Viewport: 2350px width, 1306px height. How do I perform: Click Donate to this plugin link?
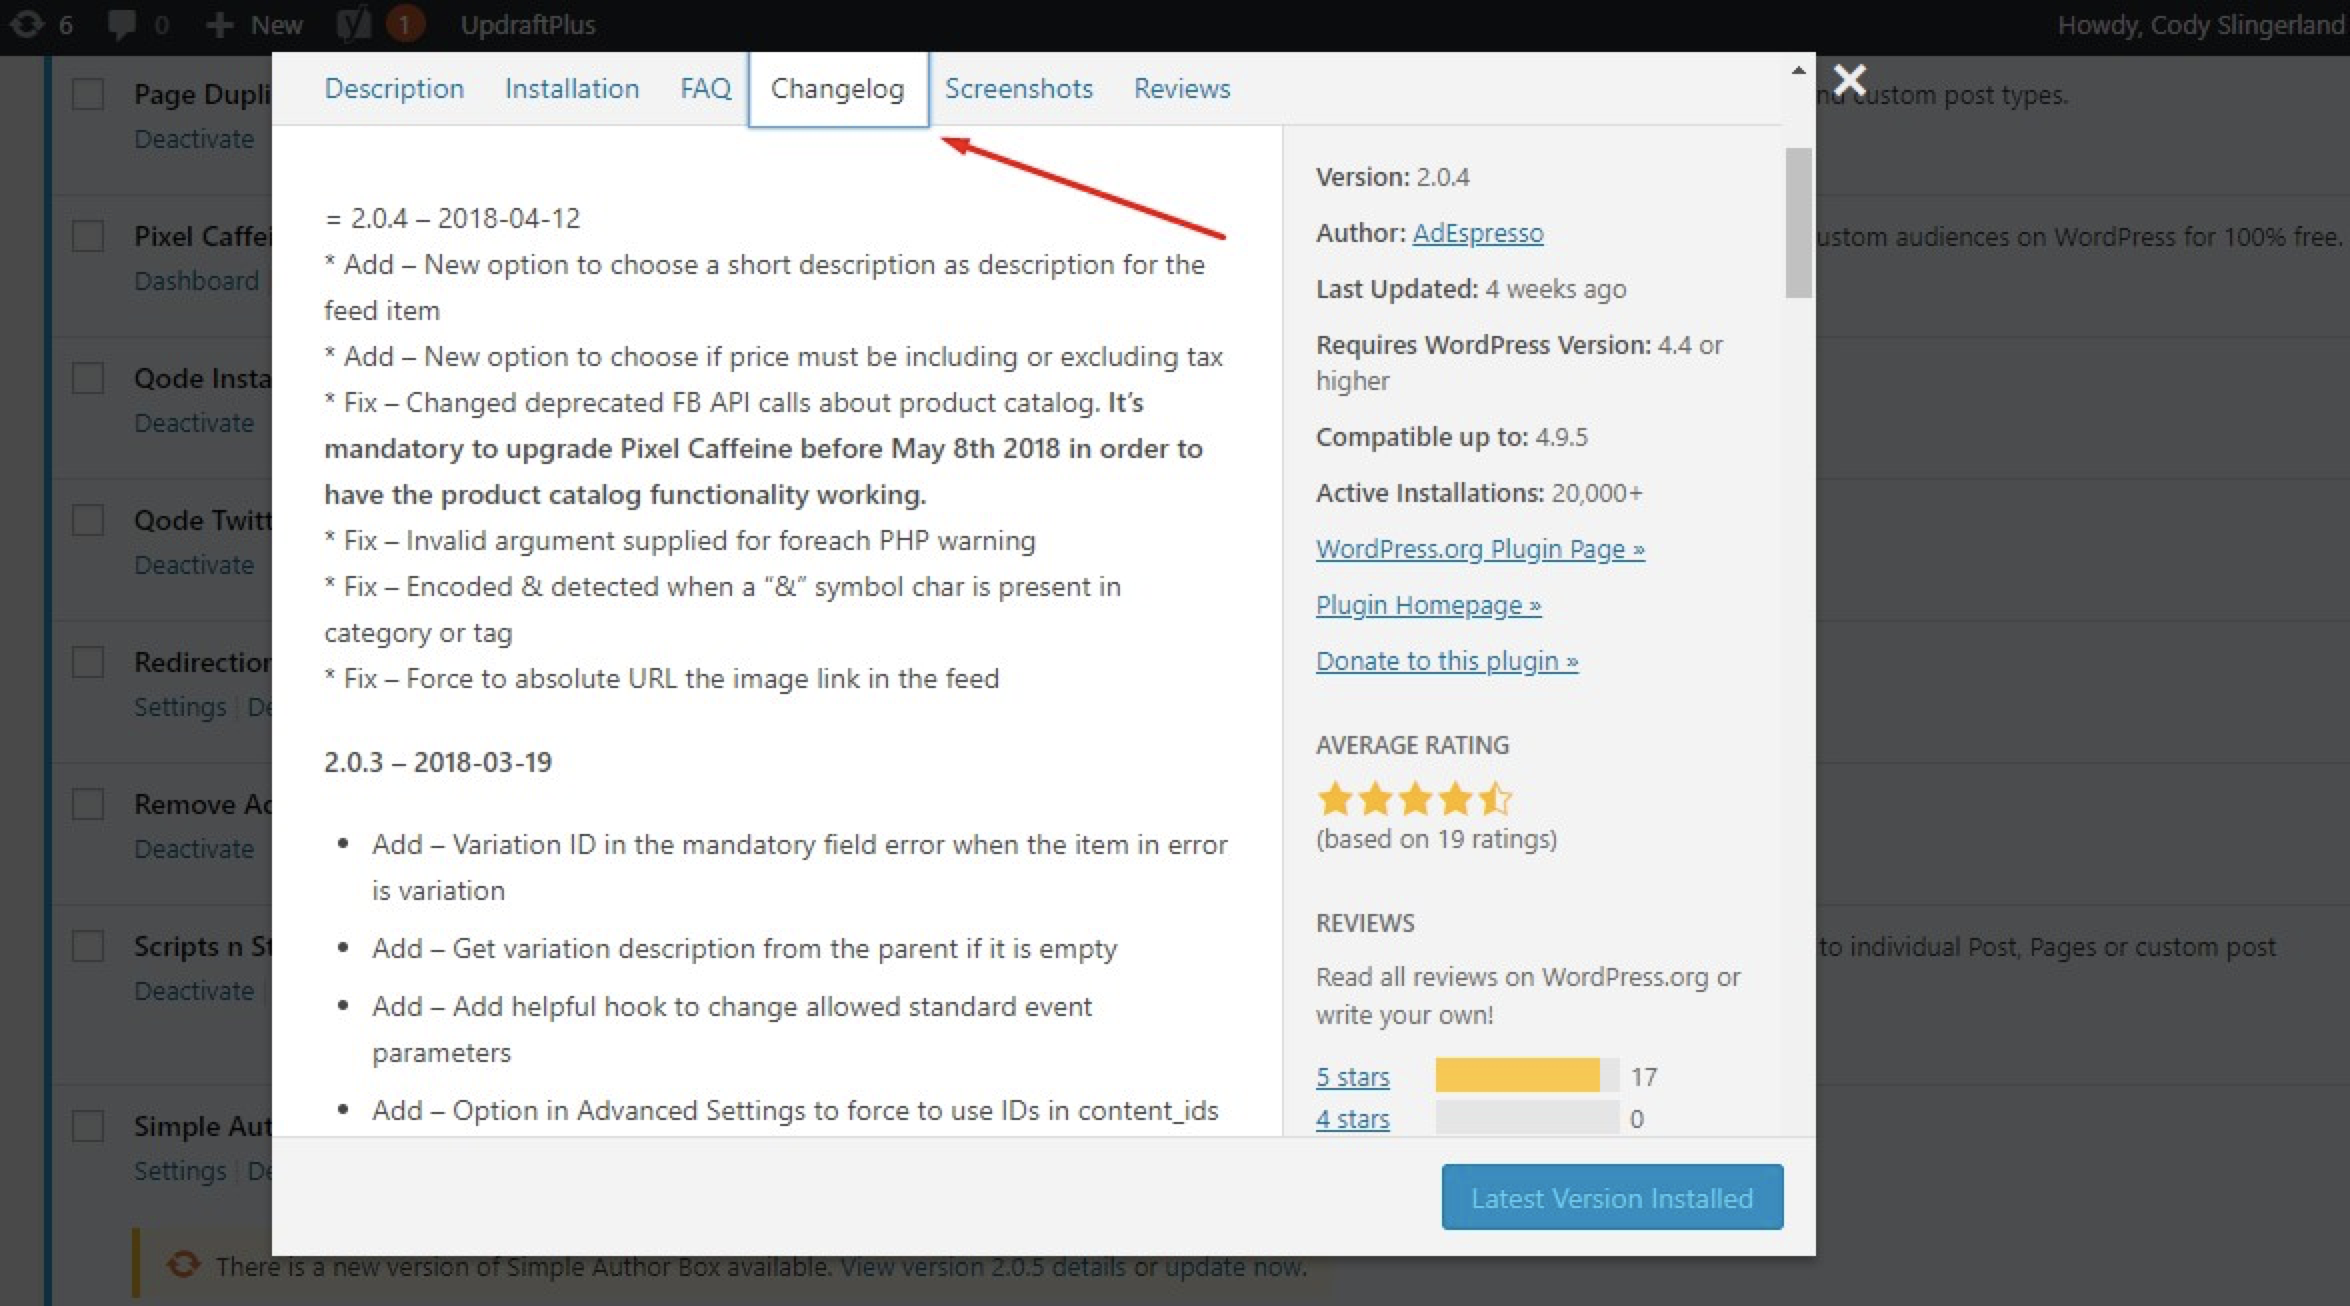(x=1447, y=661)
